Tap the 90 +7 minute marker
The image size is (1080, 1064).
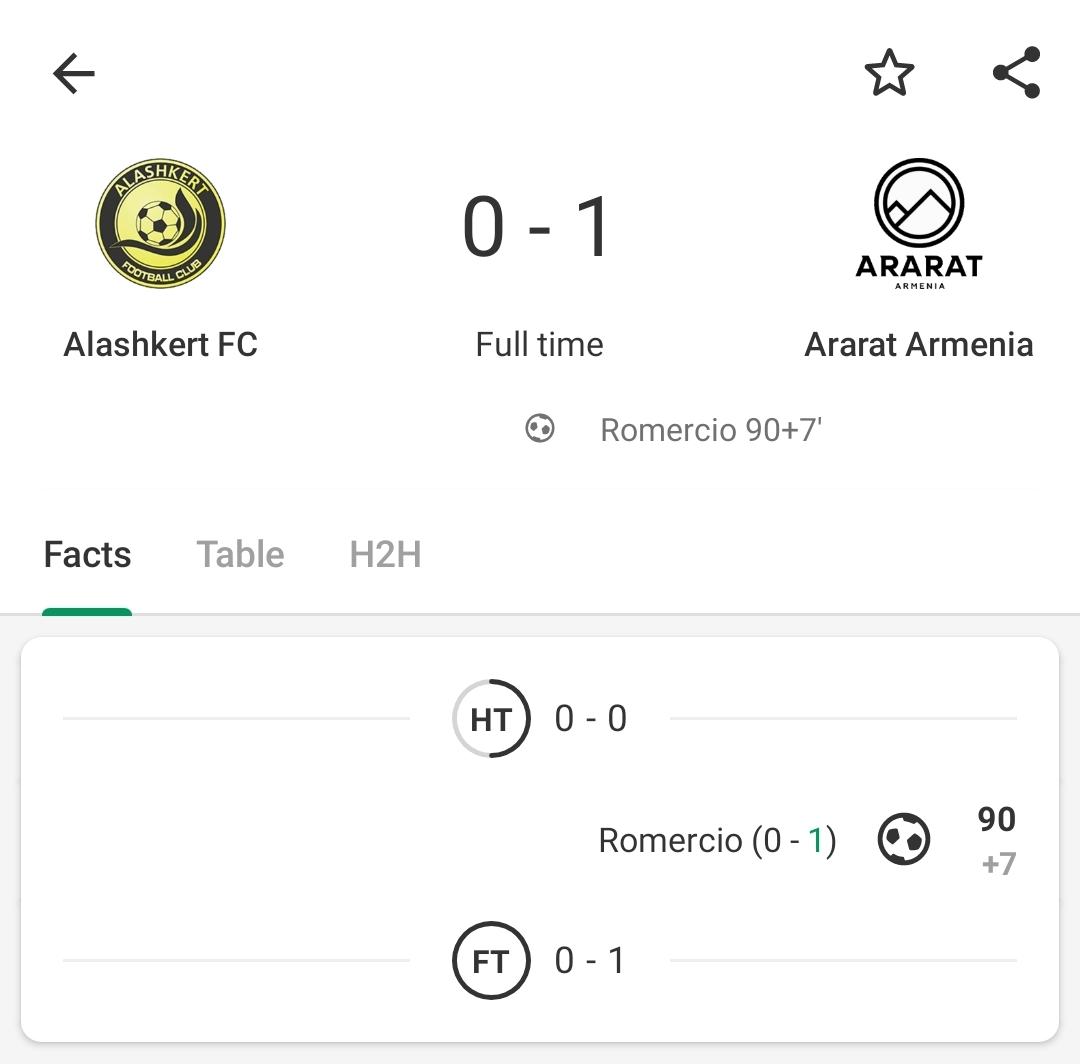(x=997, y=841)
